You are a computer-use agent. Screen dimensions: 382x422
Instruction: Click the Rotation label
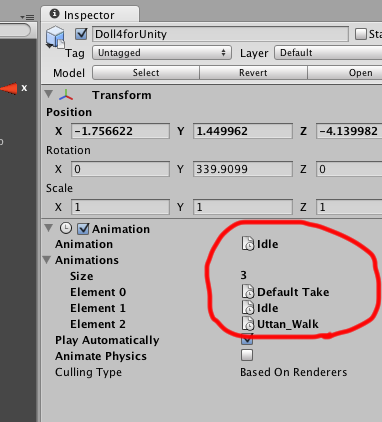click(68, 150)
